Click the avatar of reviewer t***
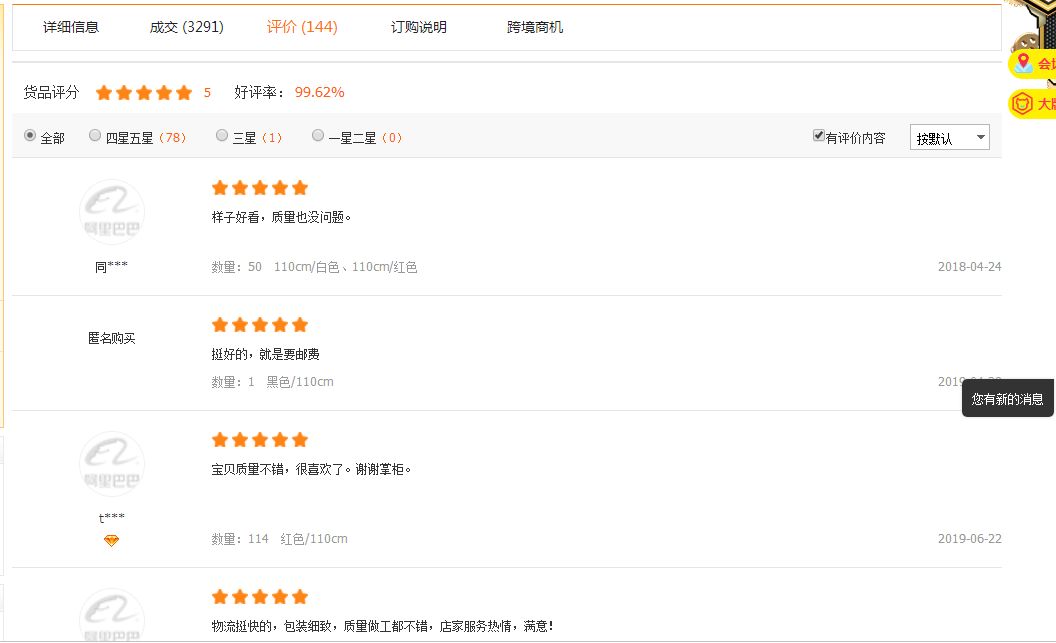This screenshot has height=643, width=1056. click(x=112, y=464)
